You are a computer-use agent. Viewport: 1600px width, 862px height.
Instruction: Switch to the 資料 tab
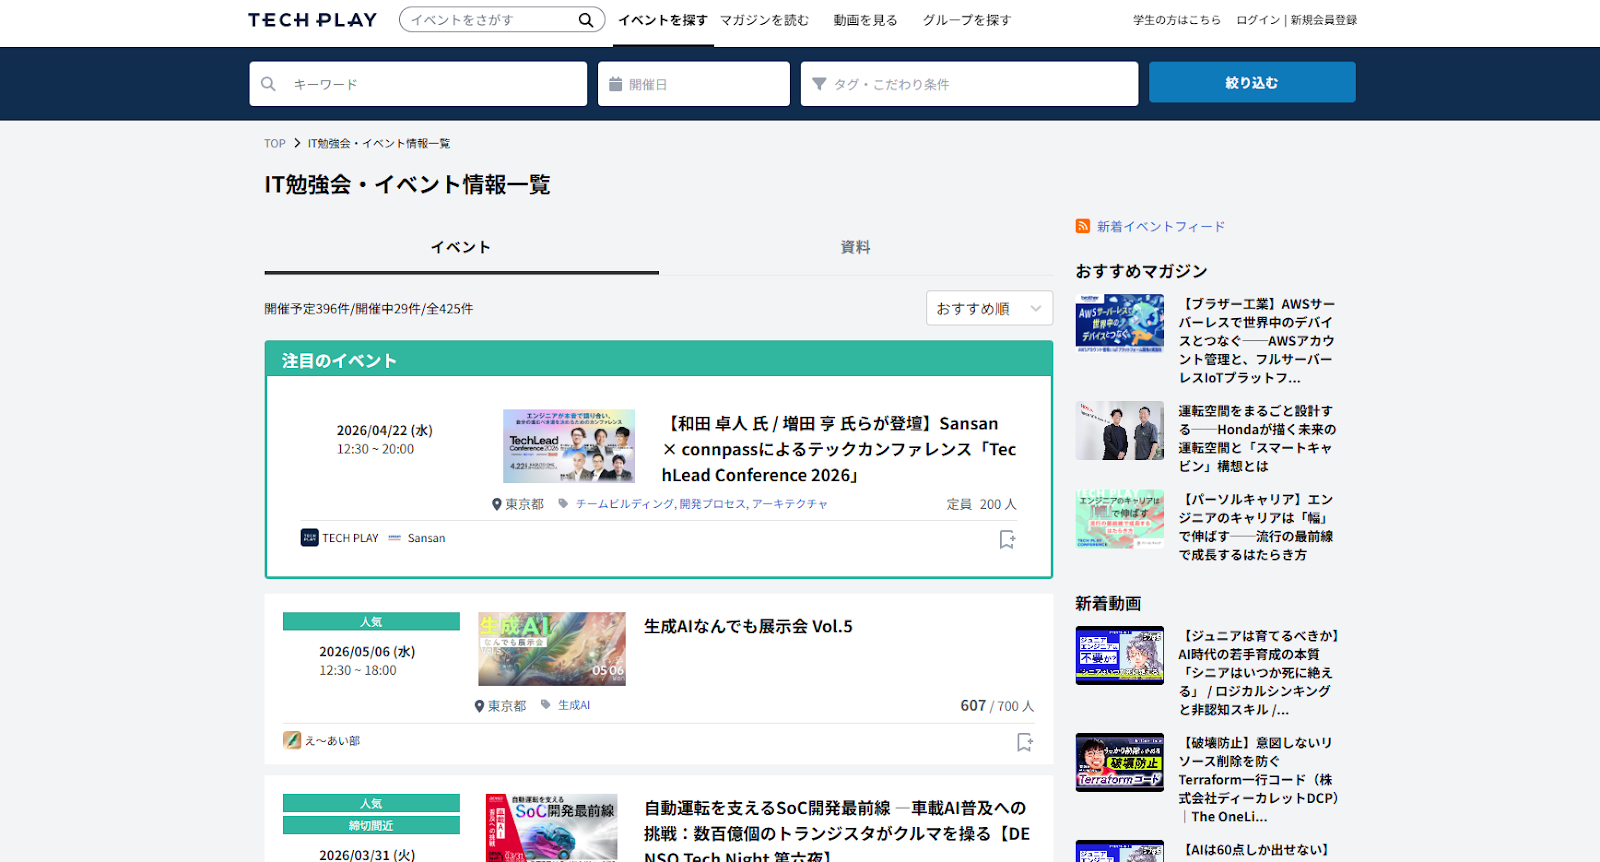pyautogui.click(x=855, y=247)
